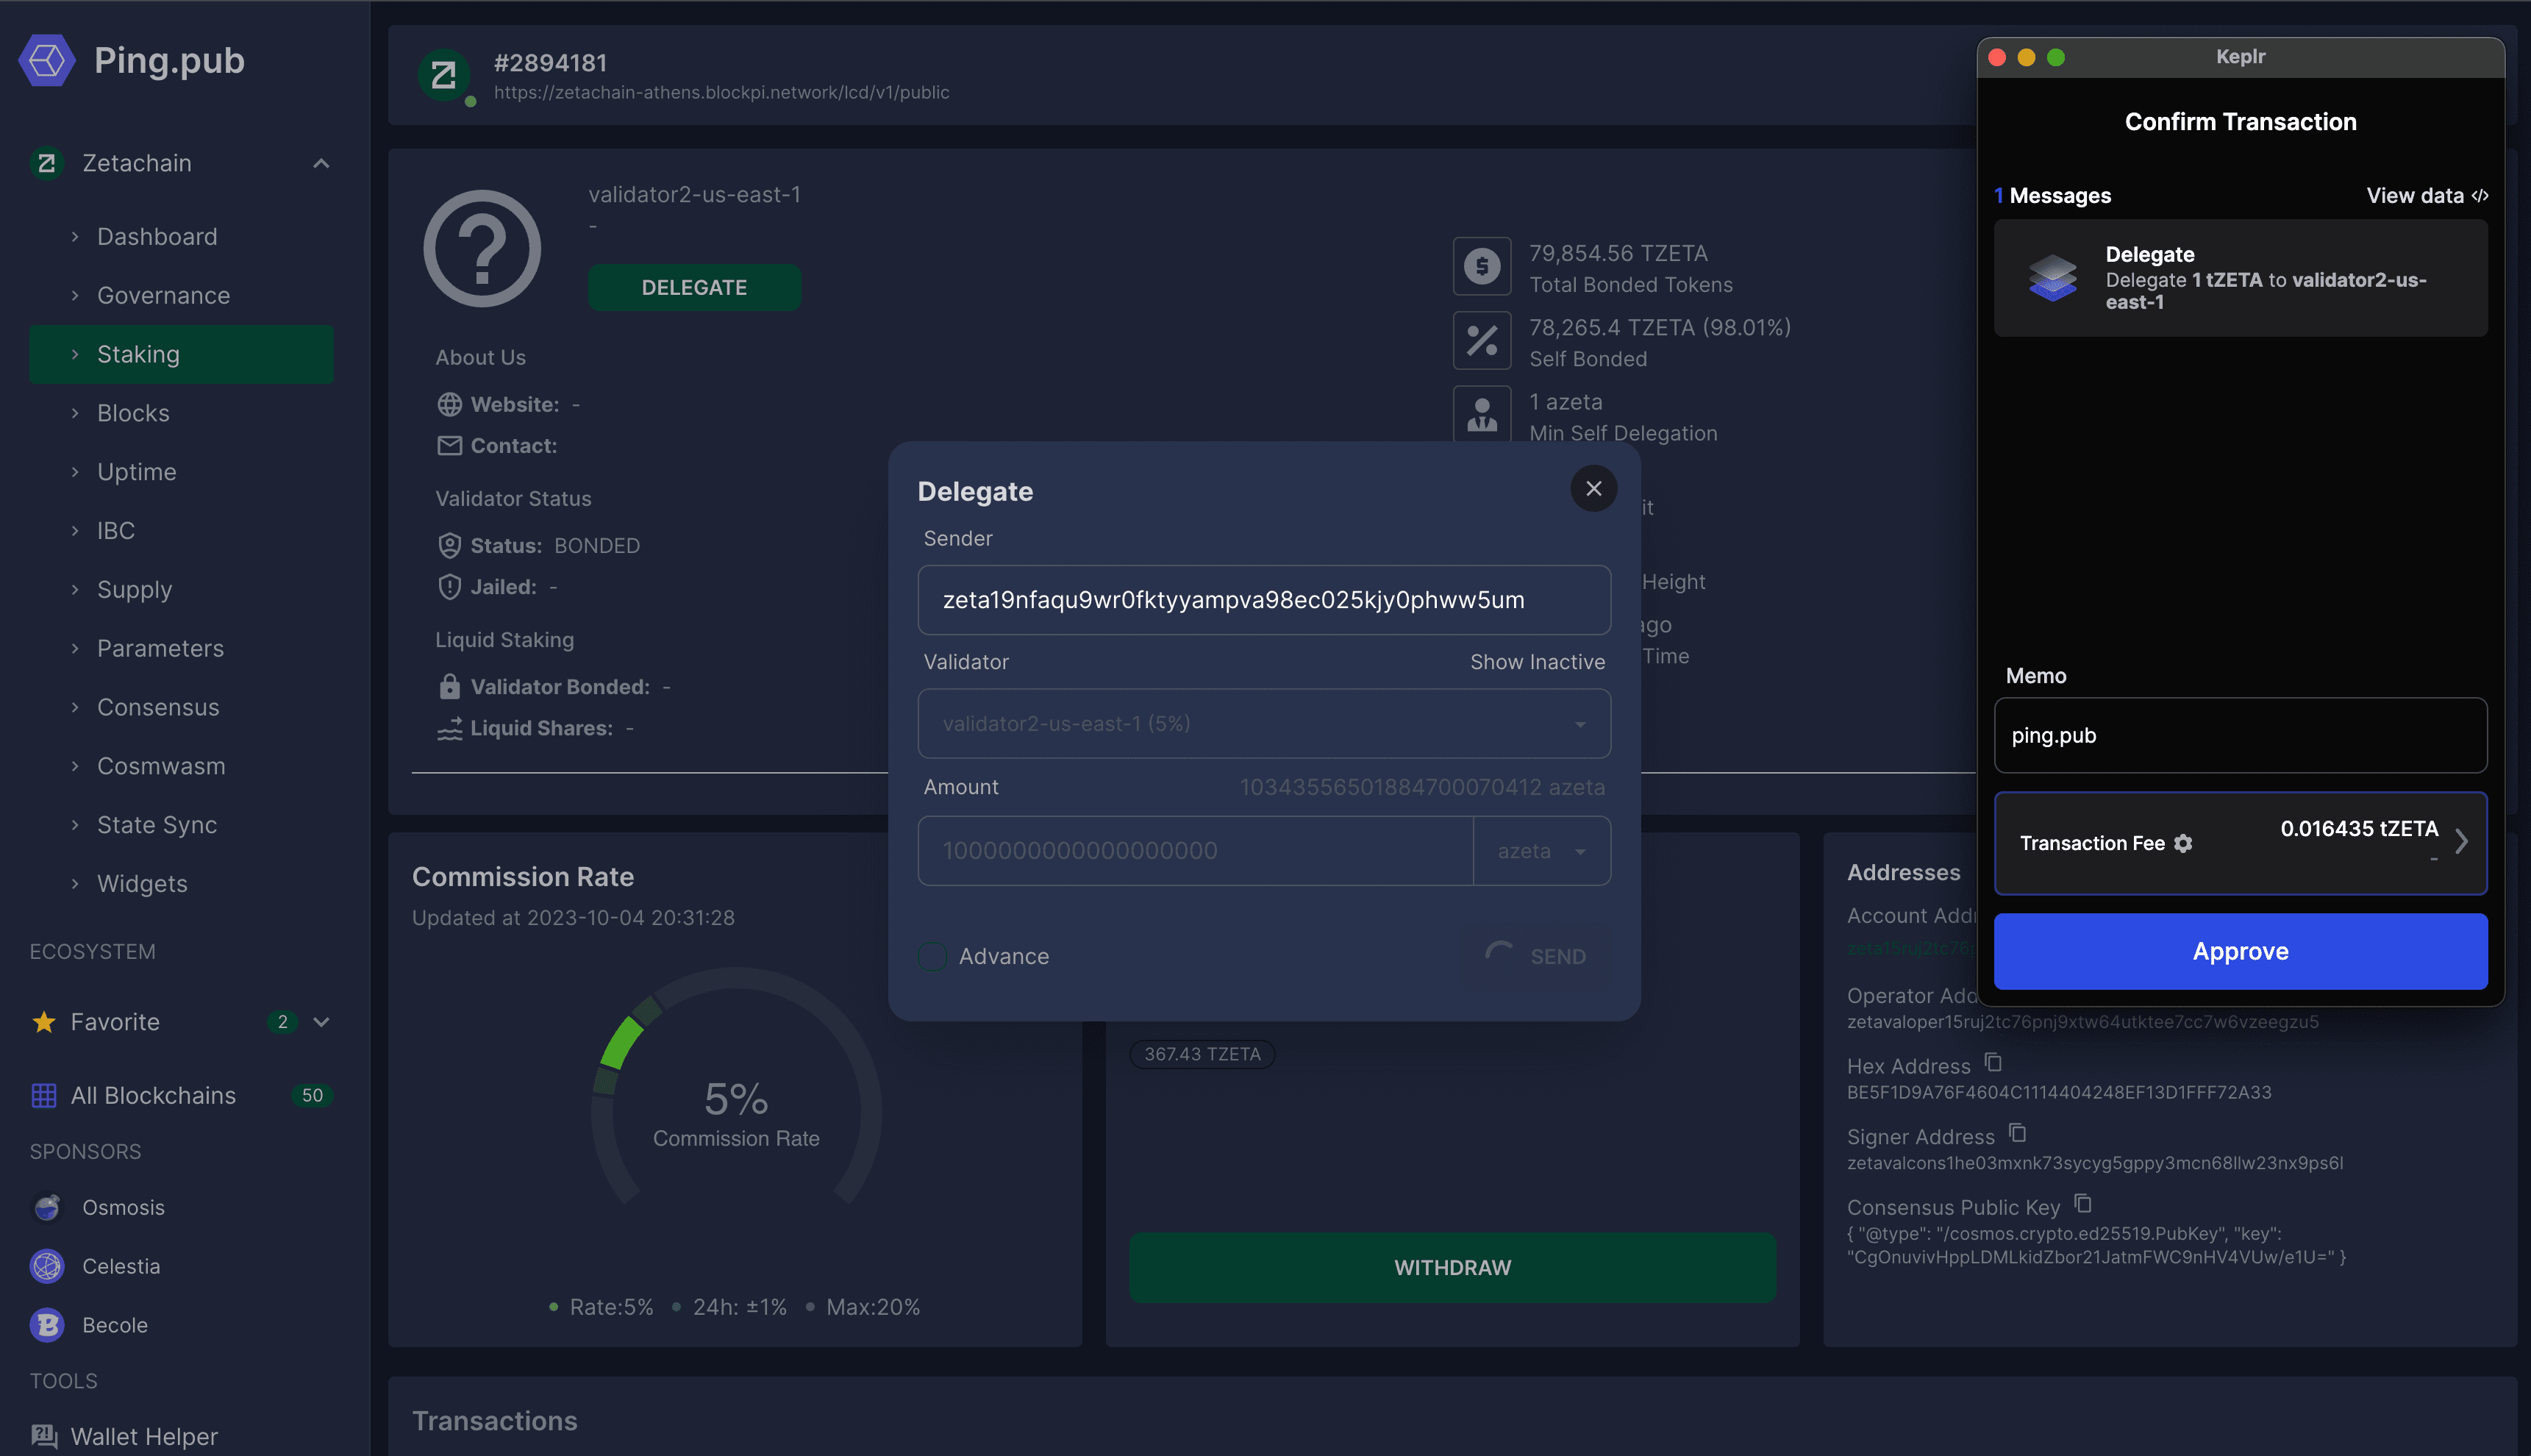Expand the Favorite section
This screenshot has height=1456, width=2531.
[x=321, y=1022]
